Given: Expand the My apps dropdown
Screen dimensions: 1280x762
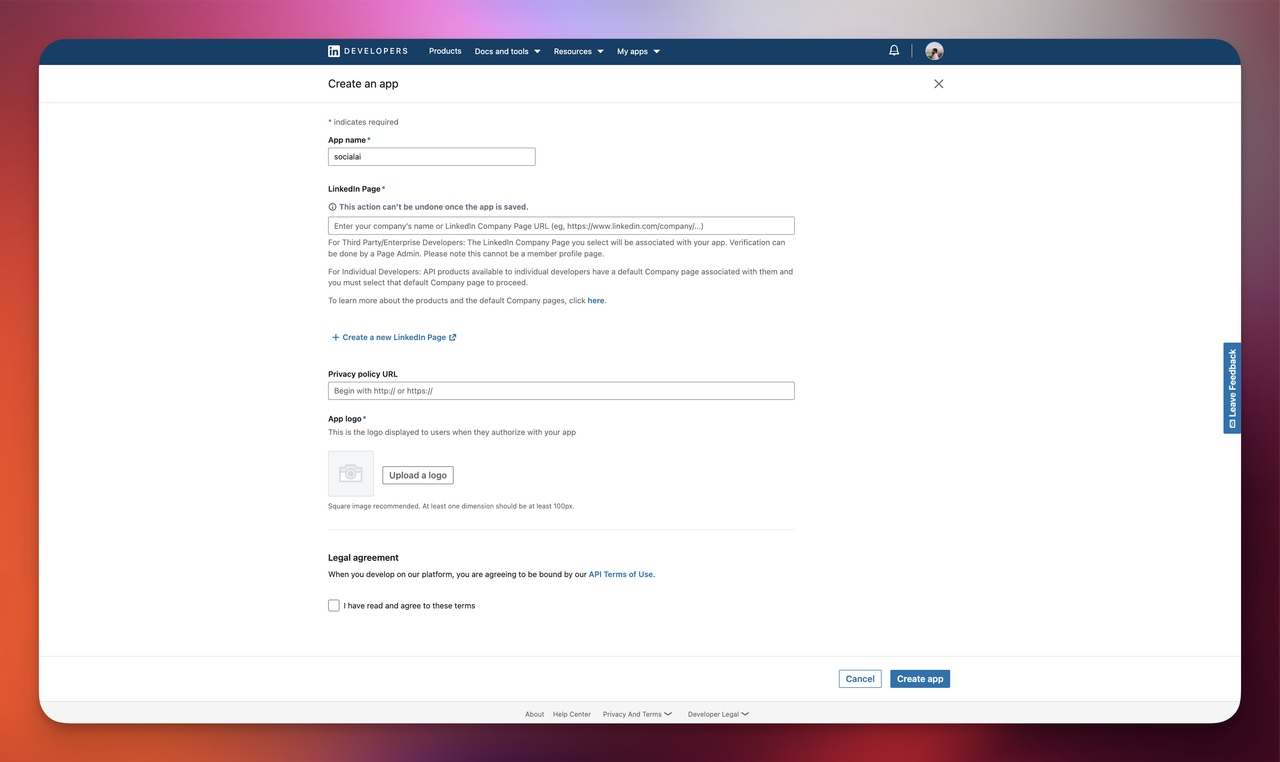Looking at the screenshot, I should tap(638, 51).
